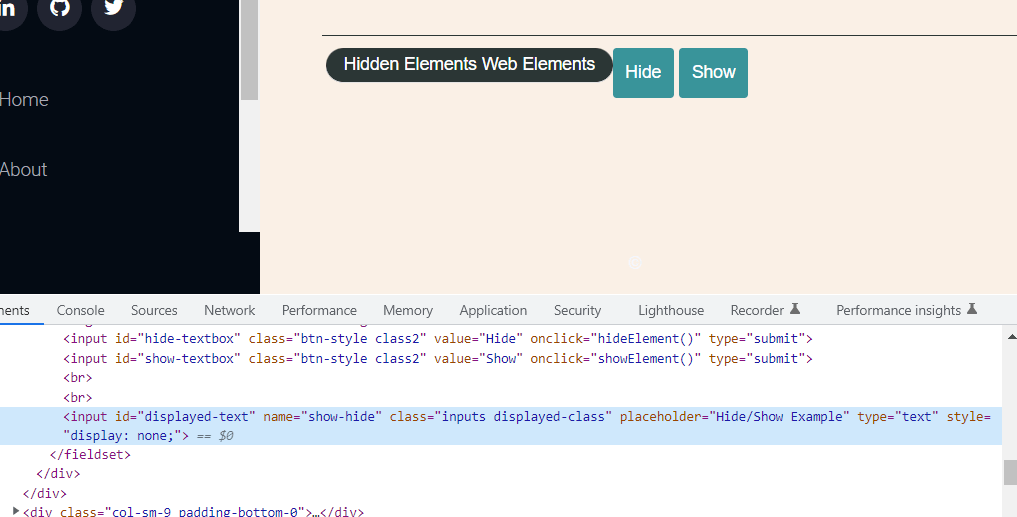Click the Hidden Elements Web Elements label
The width and height of the screenshot is (1017, 517).
tap(469, 65)
